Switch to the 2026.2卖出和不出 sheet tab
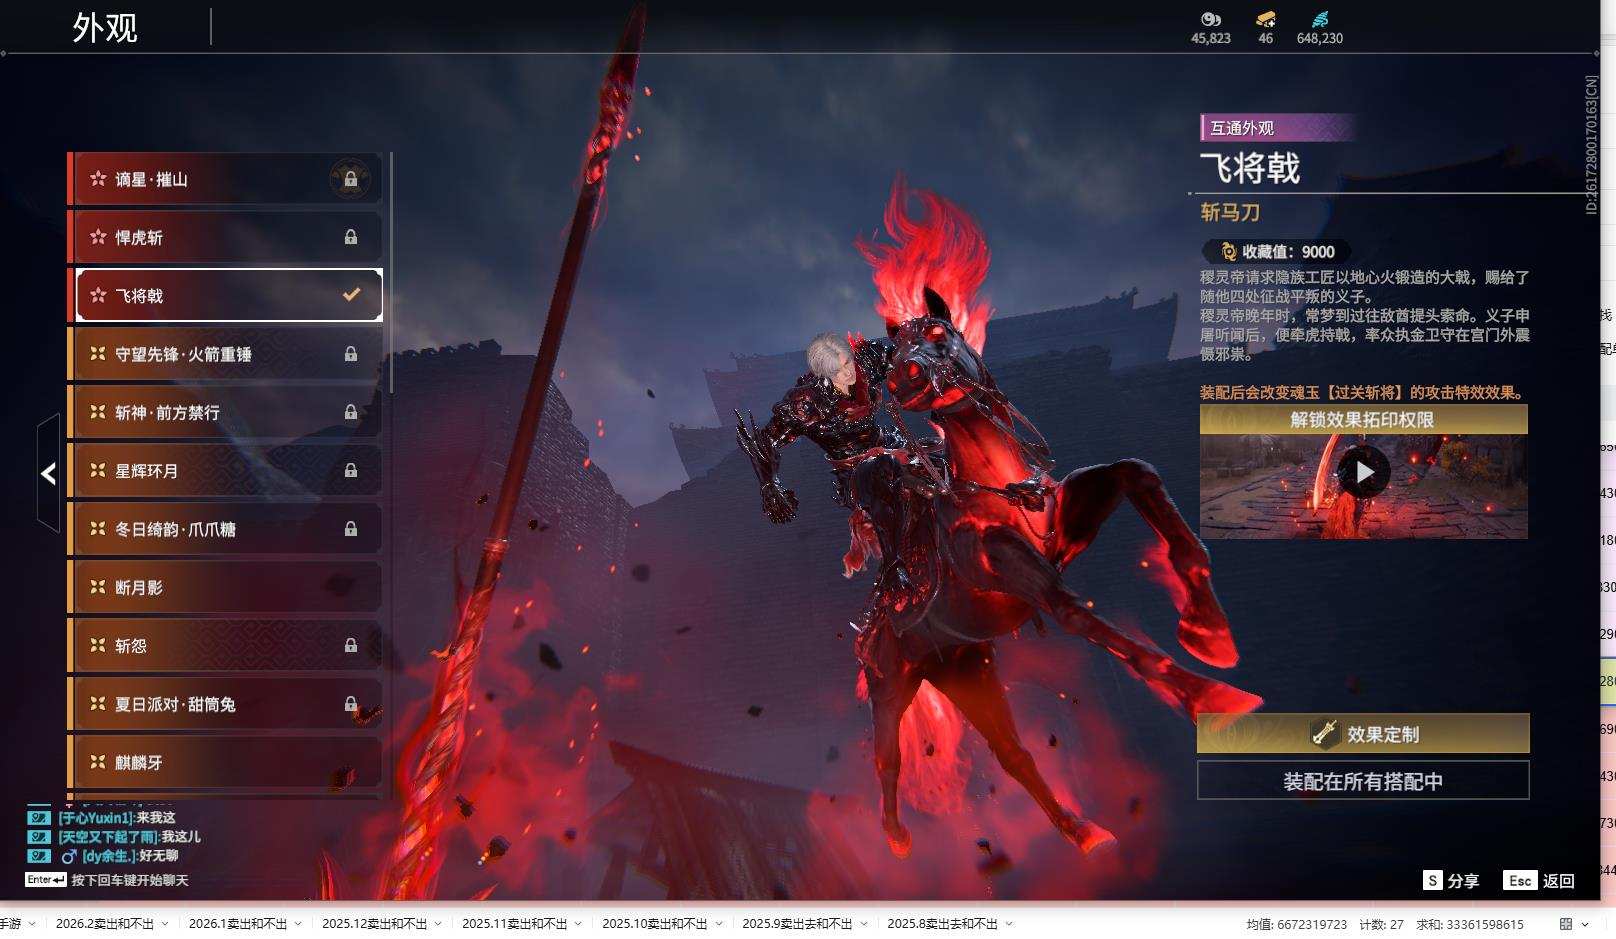 click(x=105, y=924)
